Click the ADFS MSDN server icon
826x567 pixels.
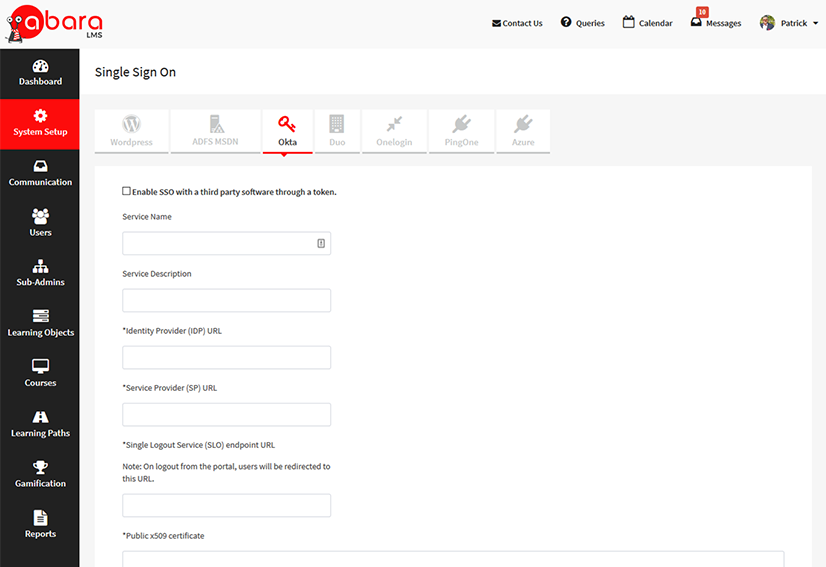click(x=216, y=124)
